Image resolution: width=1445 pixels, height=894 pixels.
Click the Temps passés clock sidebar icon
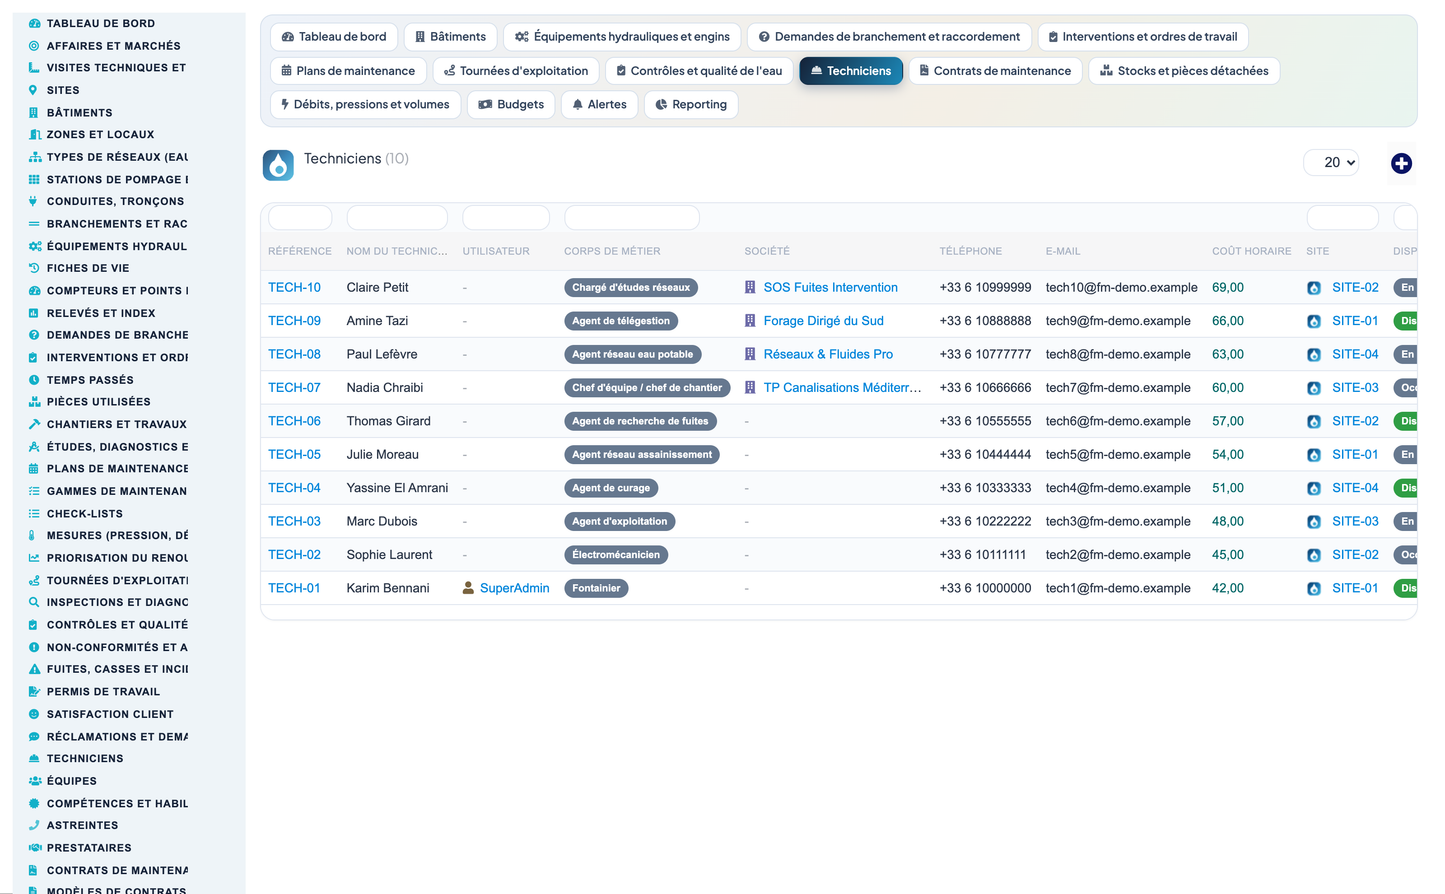(x=34, y=380)
